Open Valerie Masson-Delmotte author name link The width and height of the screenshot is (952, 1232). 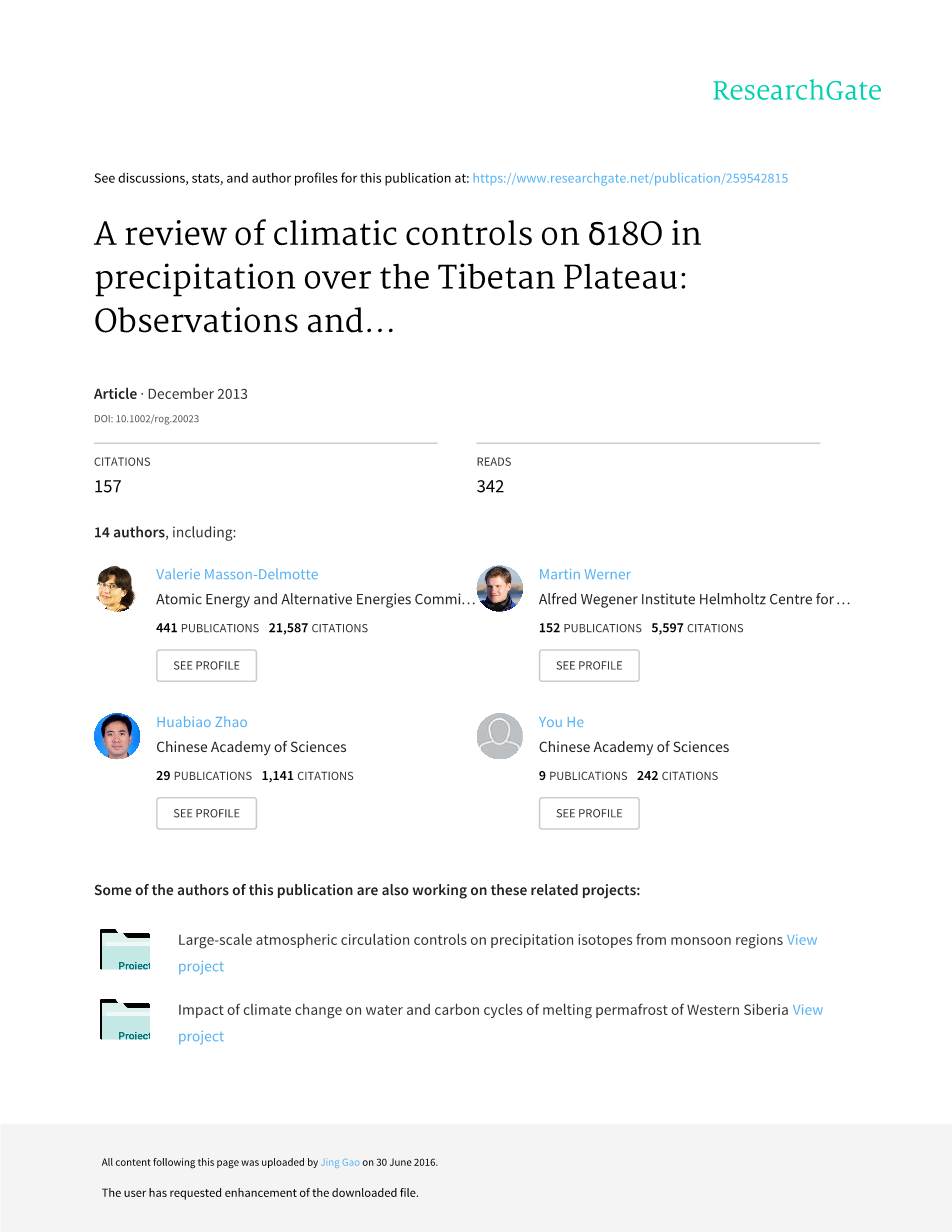237,574
